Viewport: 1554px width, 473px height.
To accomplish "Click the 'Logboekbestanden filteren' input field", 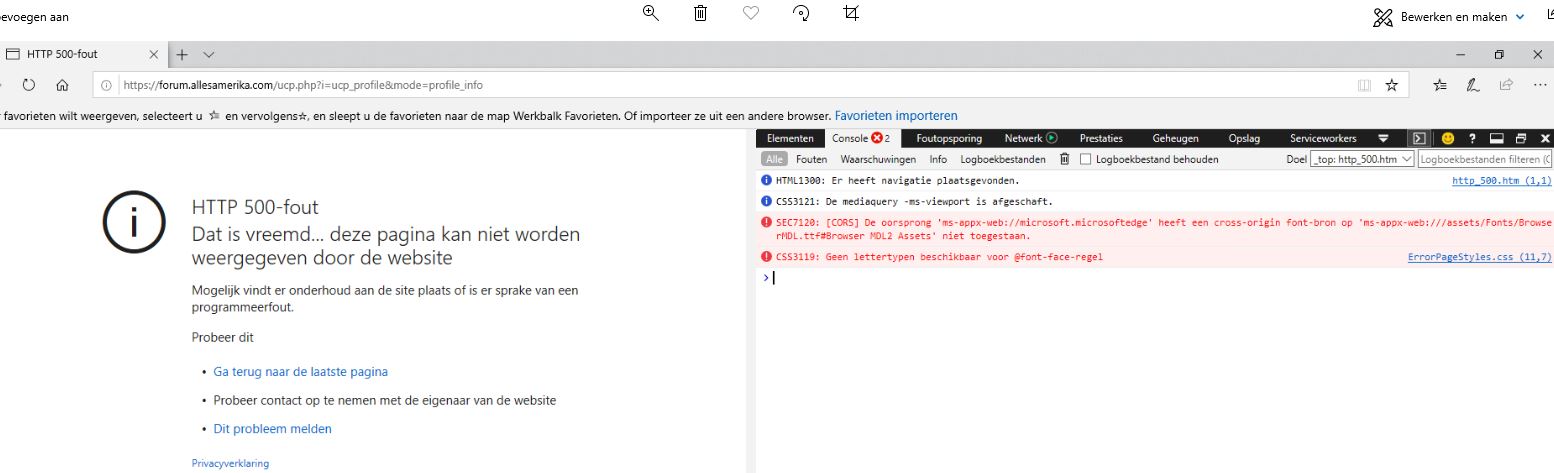I will (x=1484, y=159).
